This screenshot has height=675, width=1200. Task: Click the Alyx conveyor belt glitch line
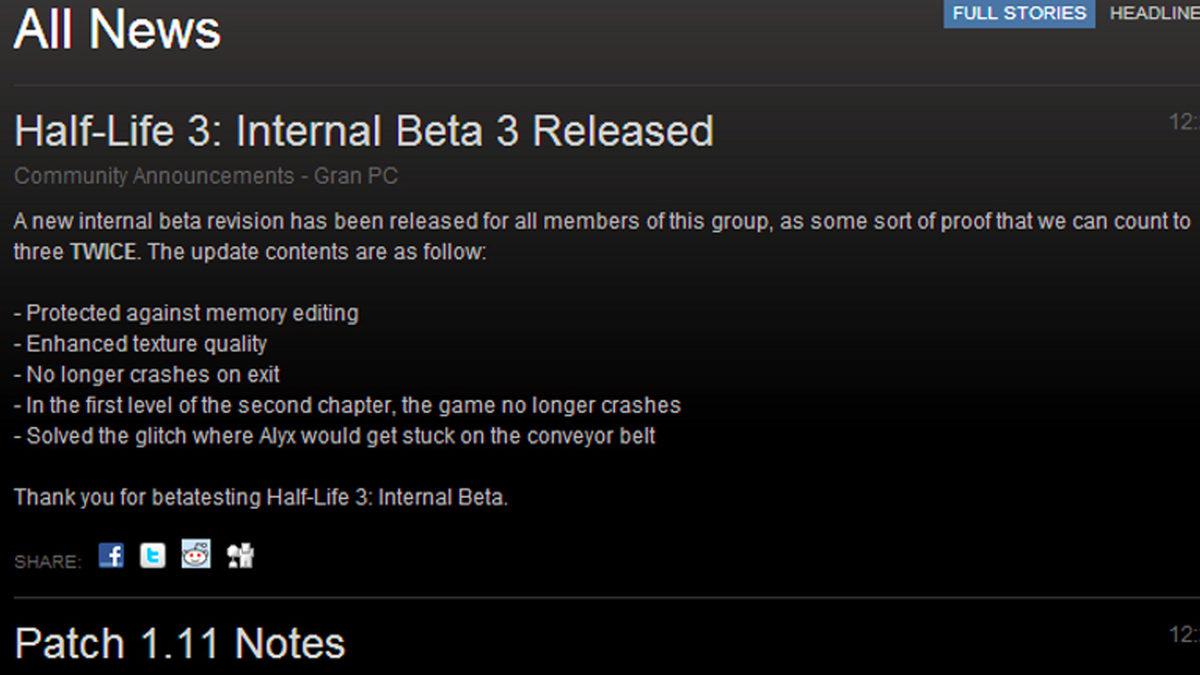(333, 436)
